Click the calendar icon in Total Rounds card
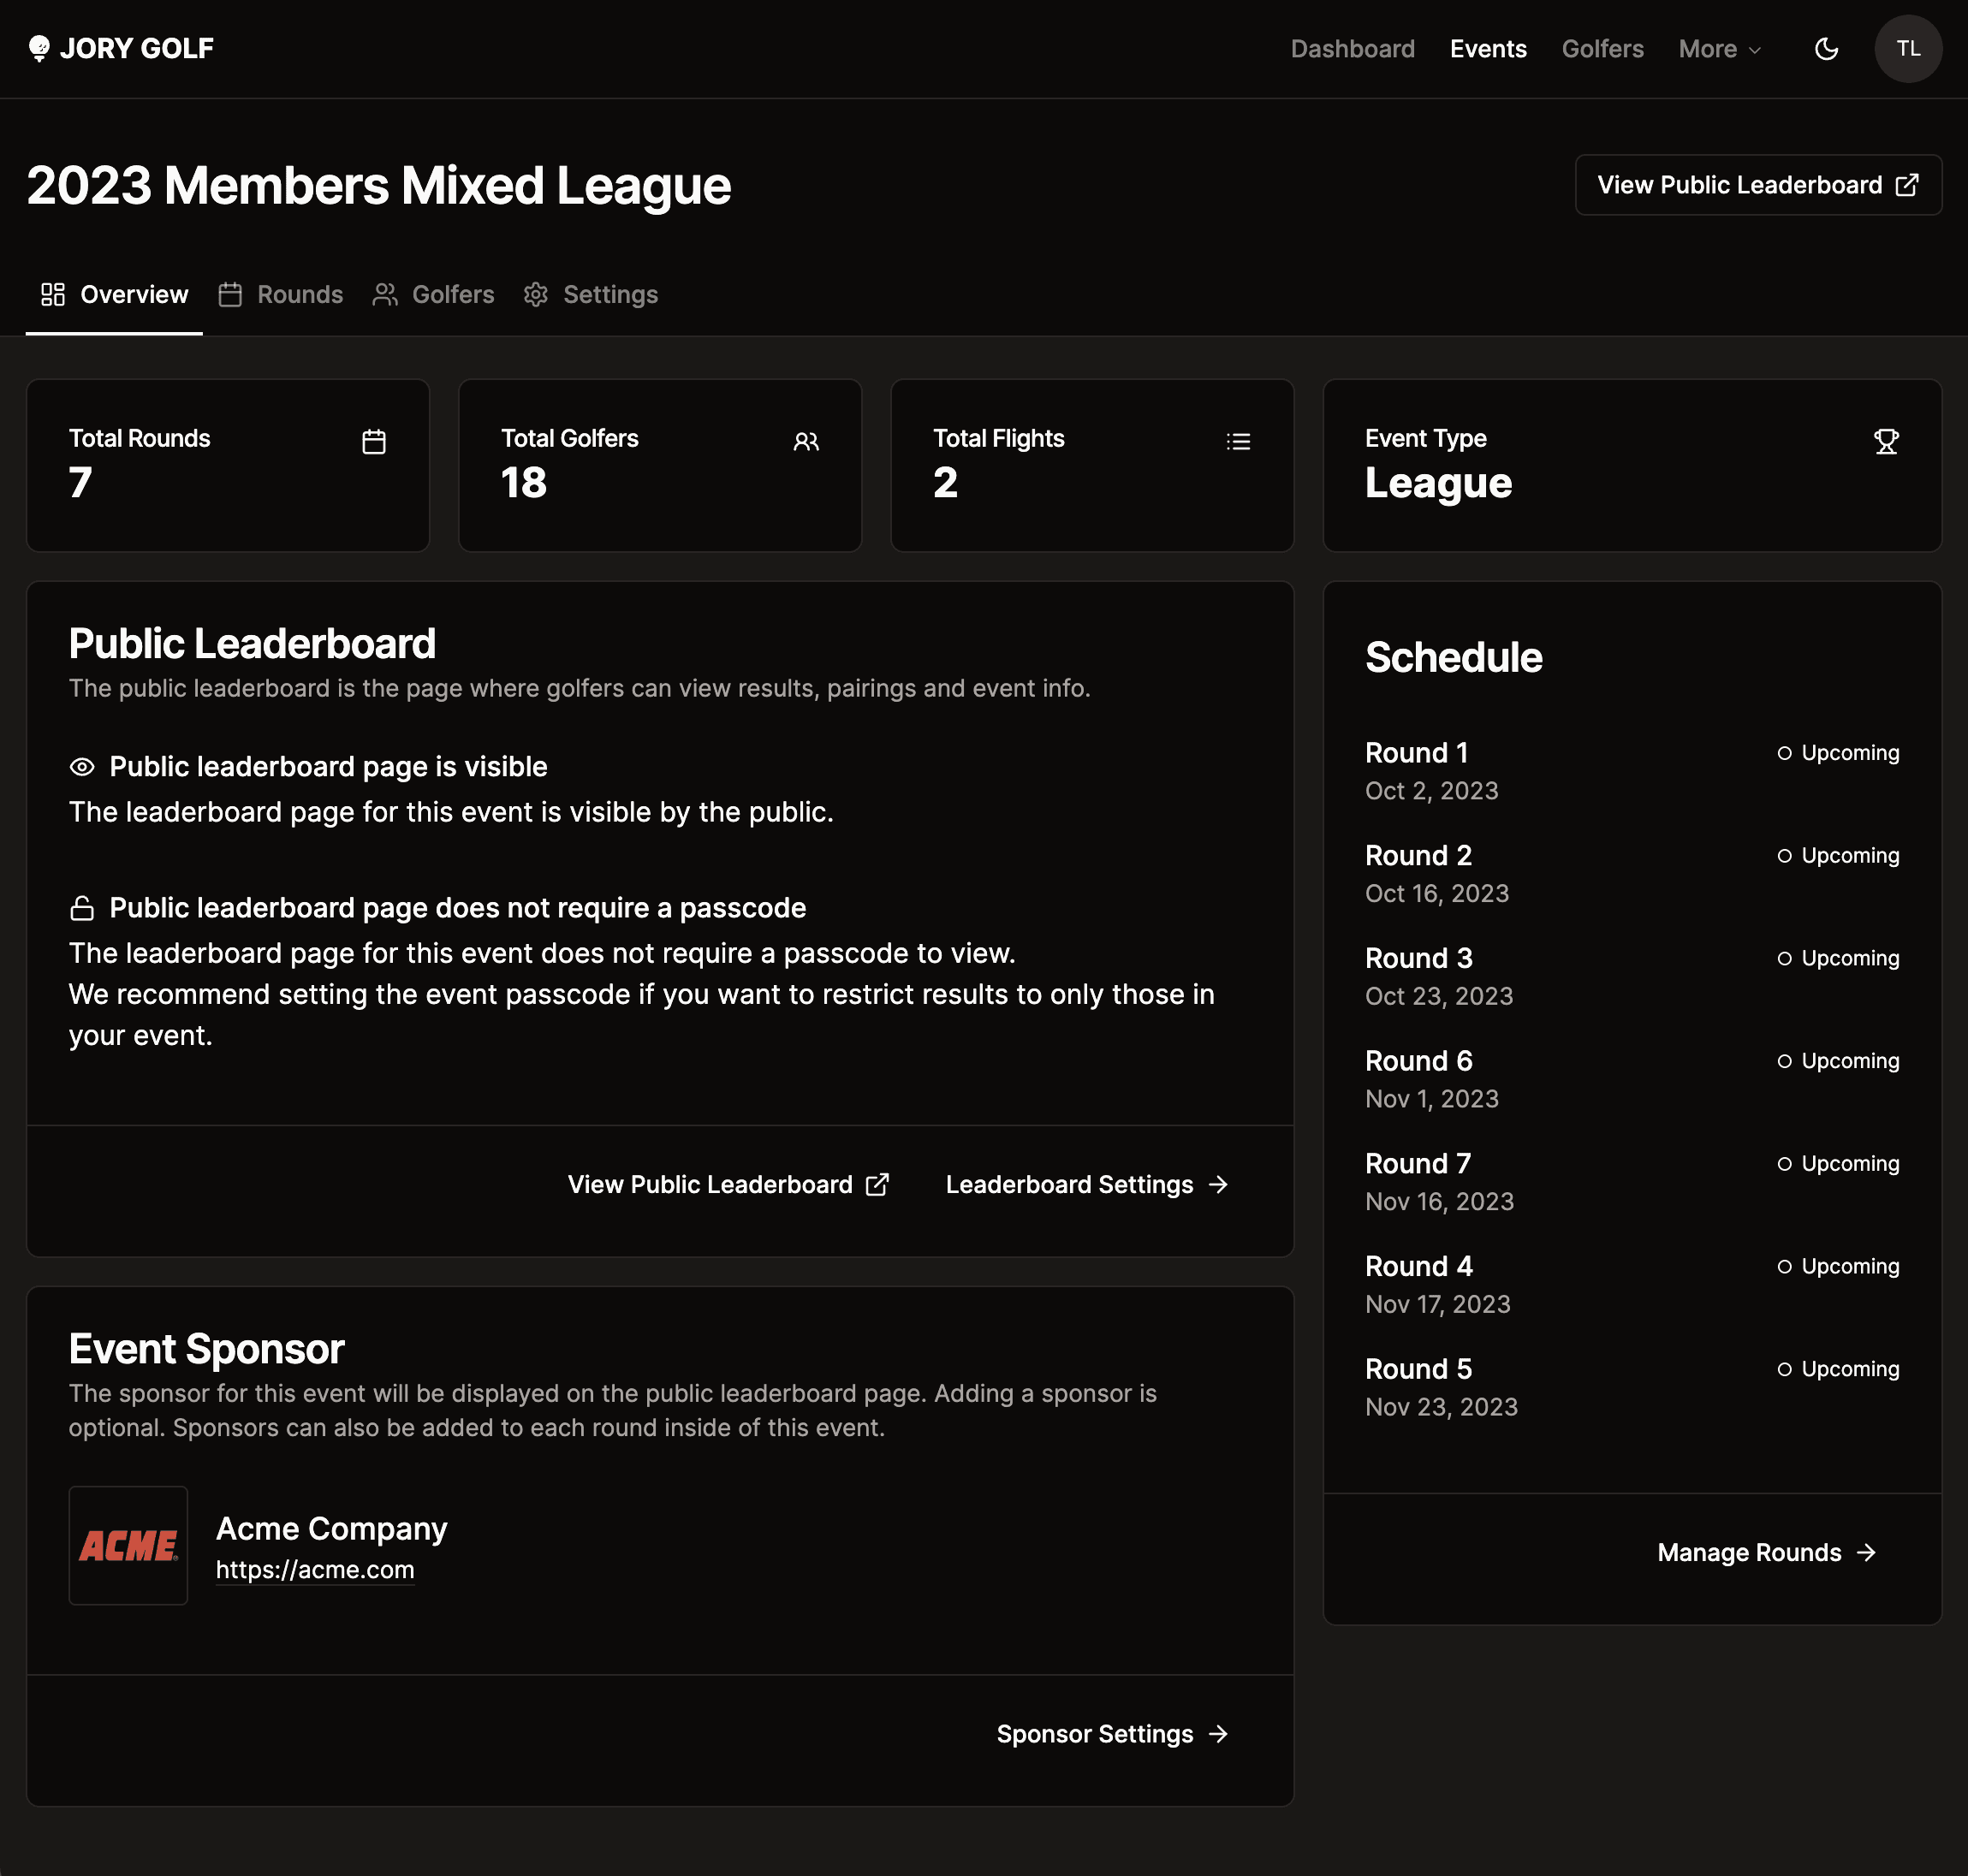 tap(374, 441)
